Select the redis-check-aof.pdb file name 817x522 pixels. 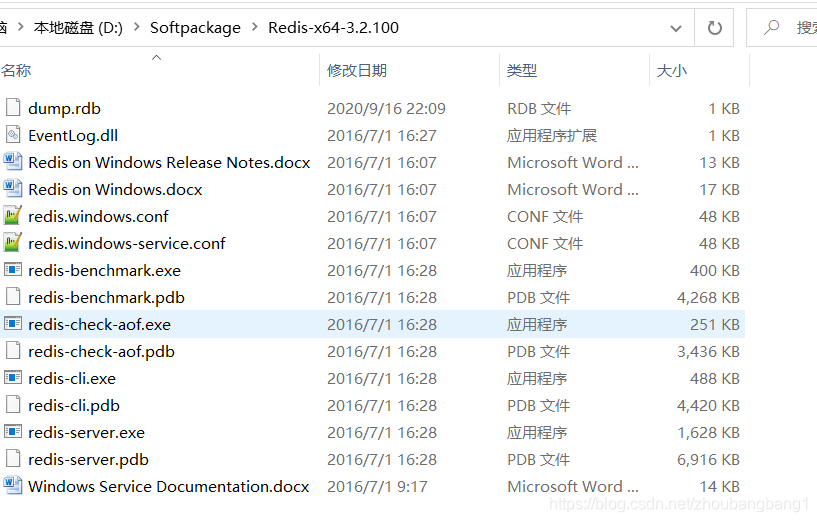(x=101, y=352)
